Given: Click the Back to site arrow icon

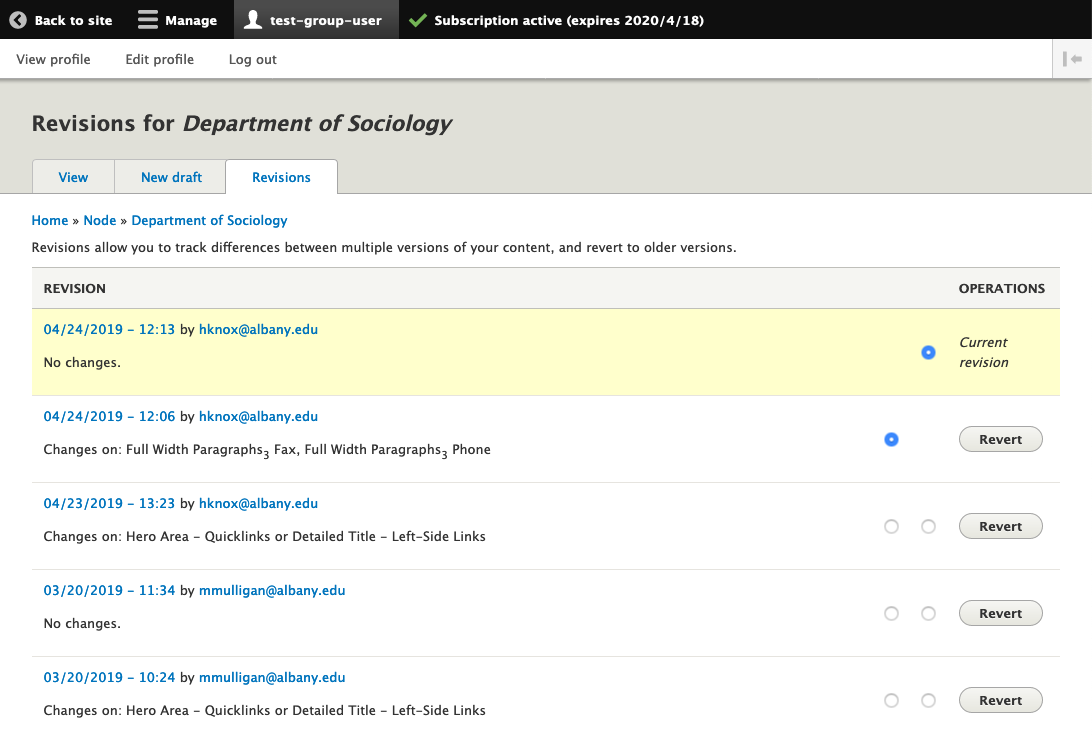Looking at the screenshot, I should click(x=18, y=20).
